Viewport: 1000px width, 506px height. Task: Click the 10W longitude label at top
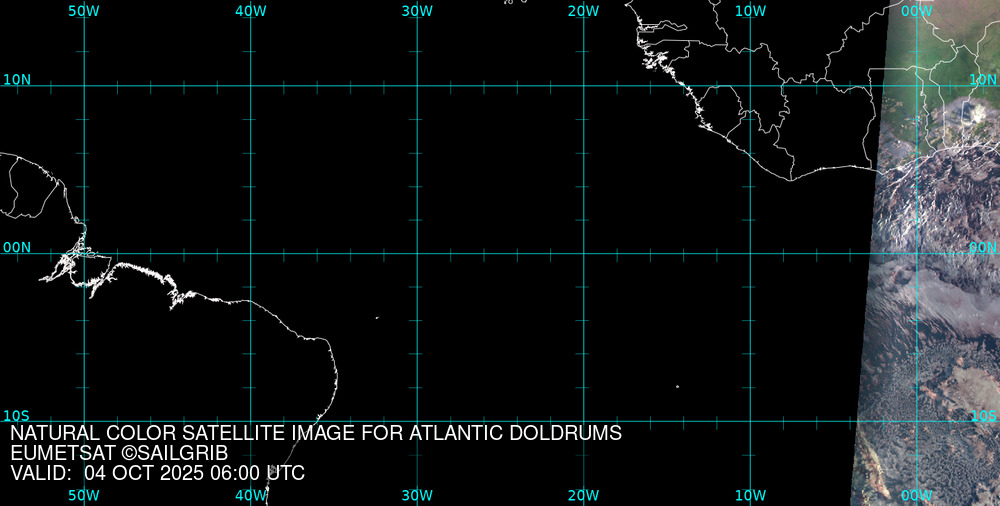point(750,11)
